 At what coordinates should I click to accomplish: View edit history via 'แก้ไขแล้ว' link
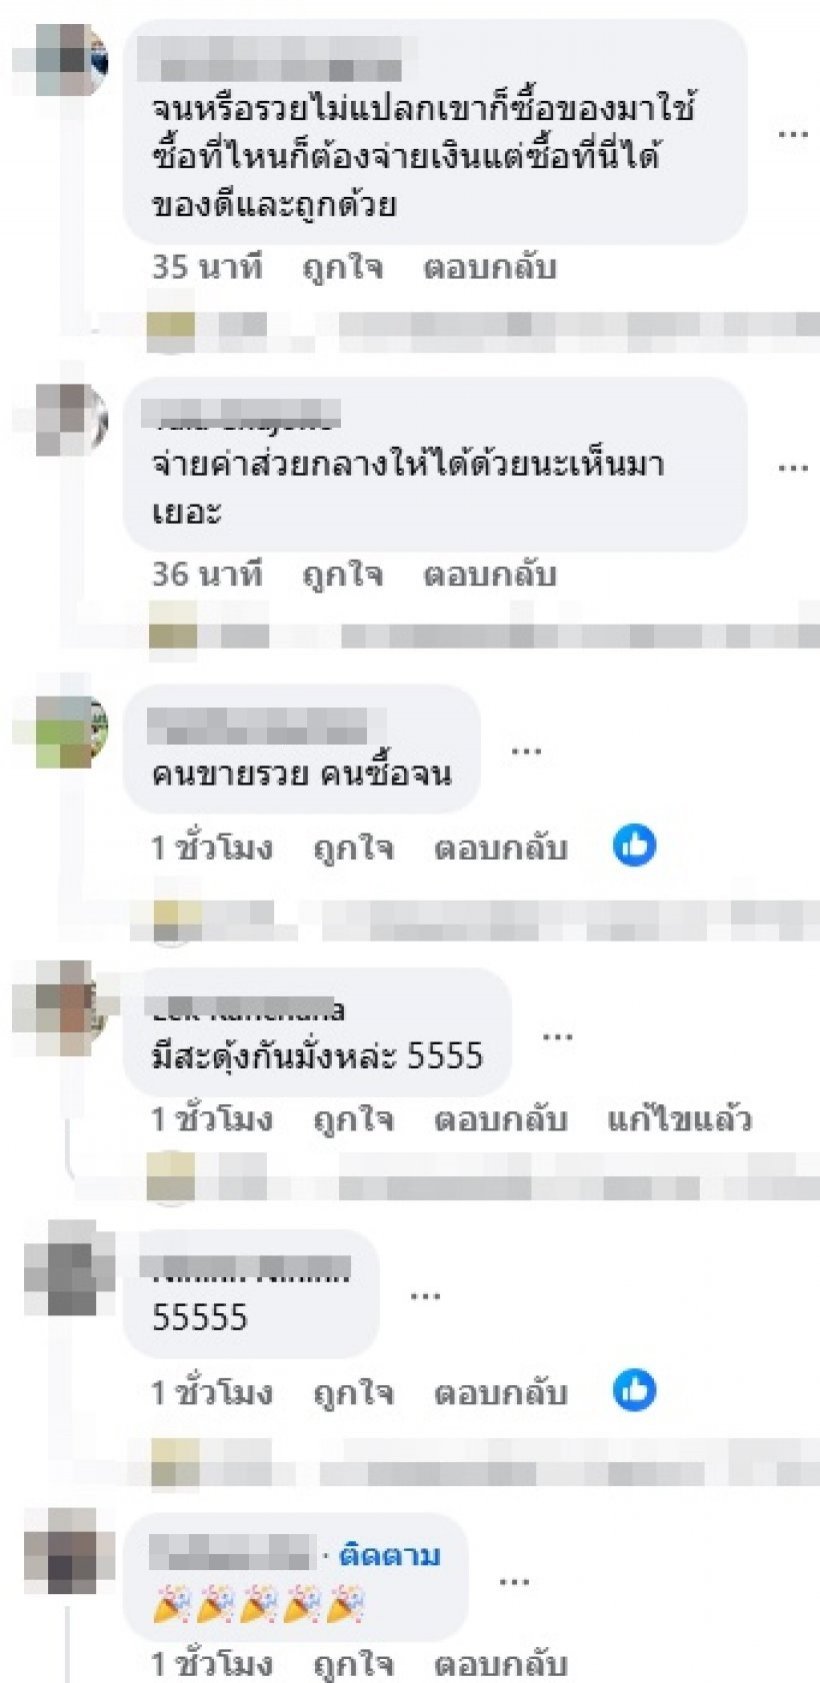pyautogui.click(x=679, y=1120)
